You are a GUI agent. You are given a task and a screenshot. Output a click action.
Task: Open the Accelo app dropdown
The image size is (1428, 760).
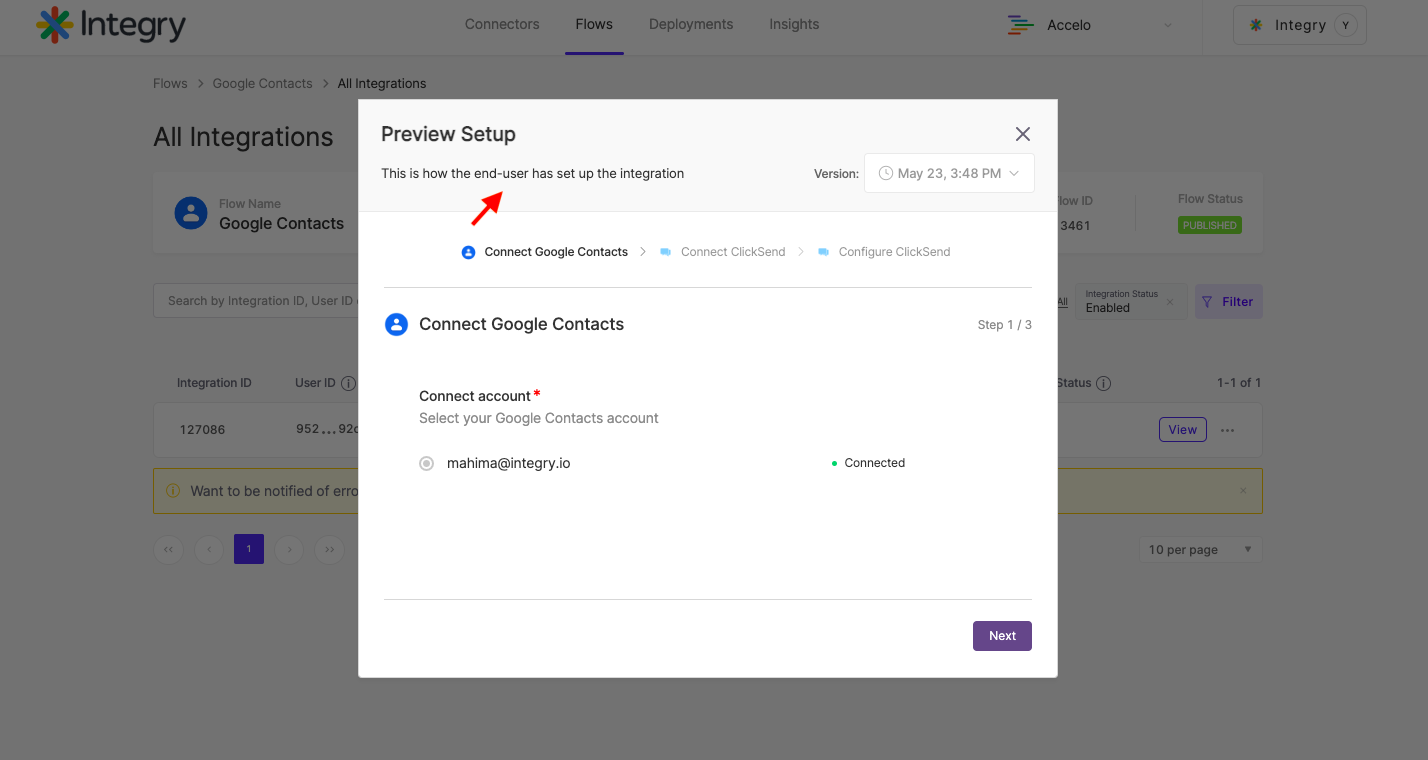coord(1090,25)
